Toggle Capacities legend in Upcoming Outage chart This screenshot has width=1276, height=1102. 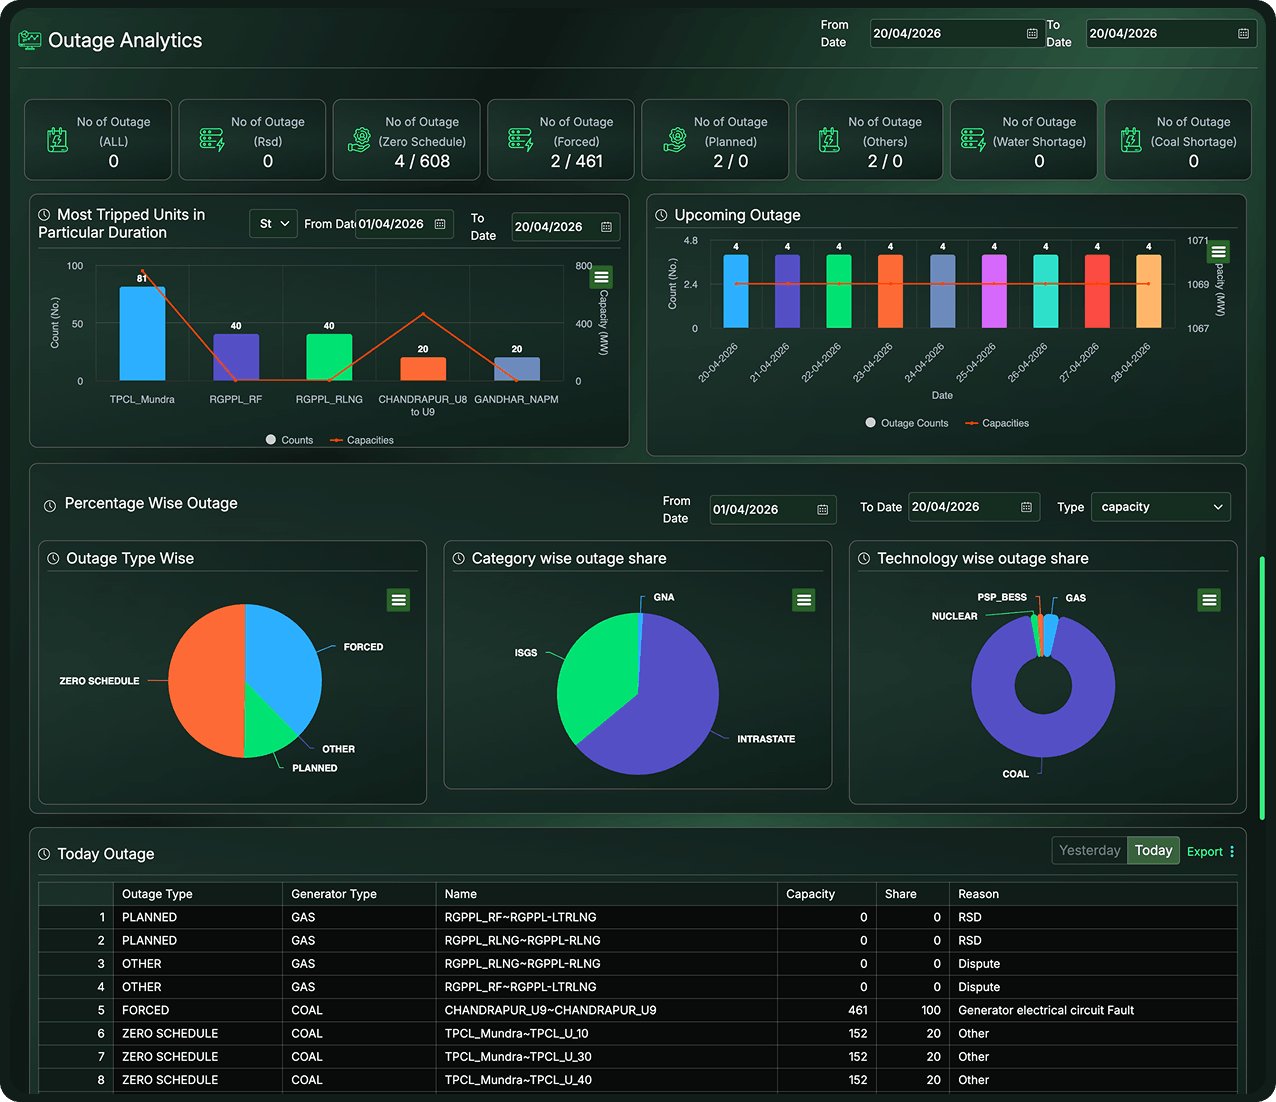997,423
